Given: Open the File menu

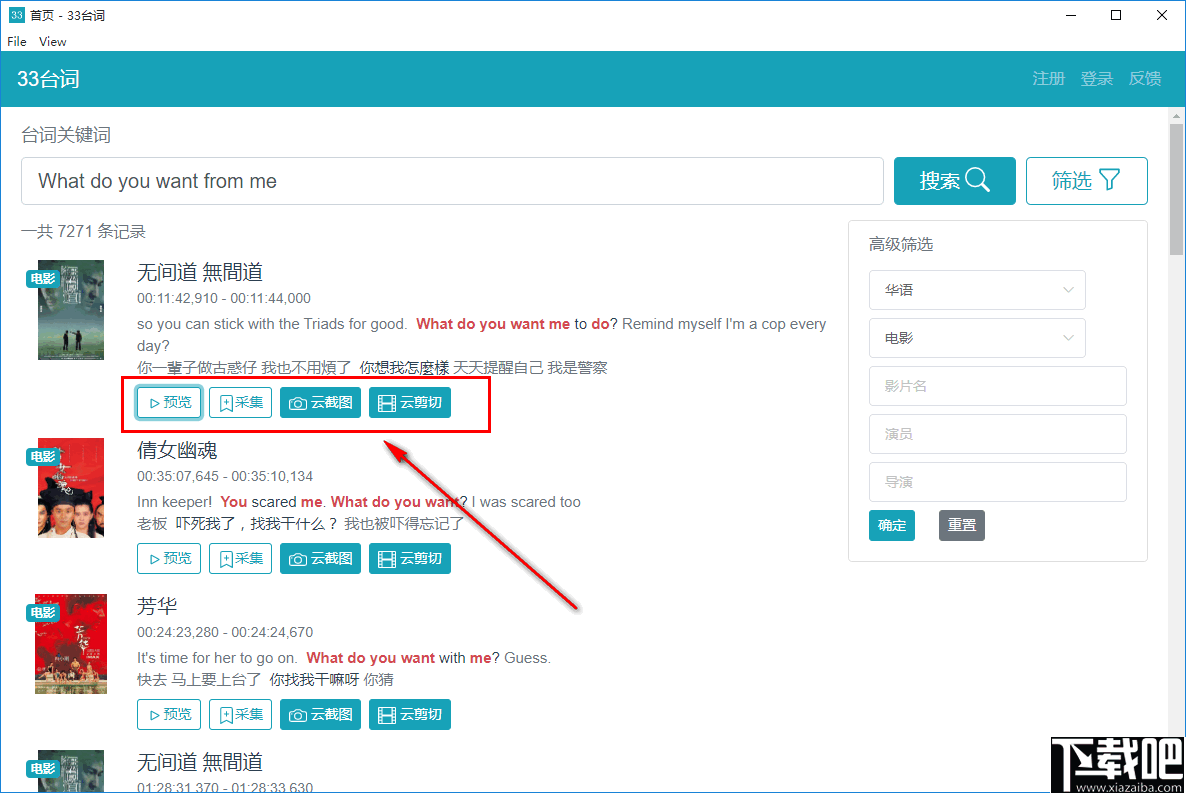Looking at the screenshot, I should (x=17, y=42).
